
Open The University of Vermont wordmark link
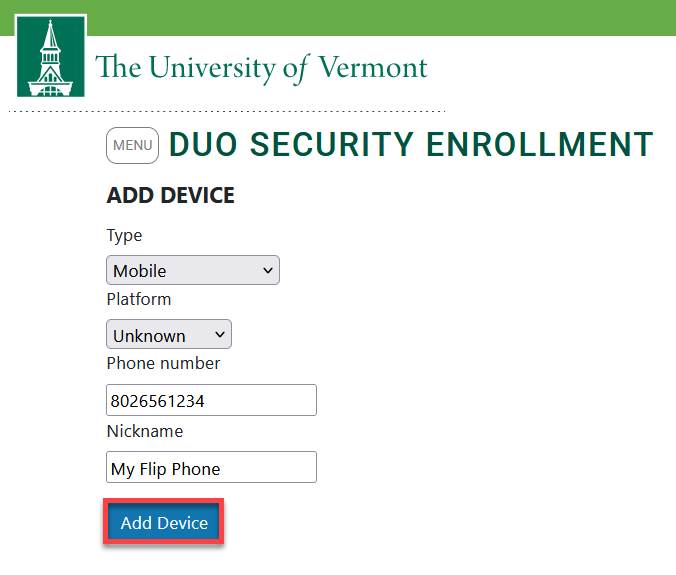[261, 68]
